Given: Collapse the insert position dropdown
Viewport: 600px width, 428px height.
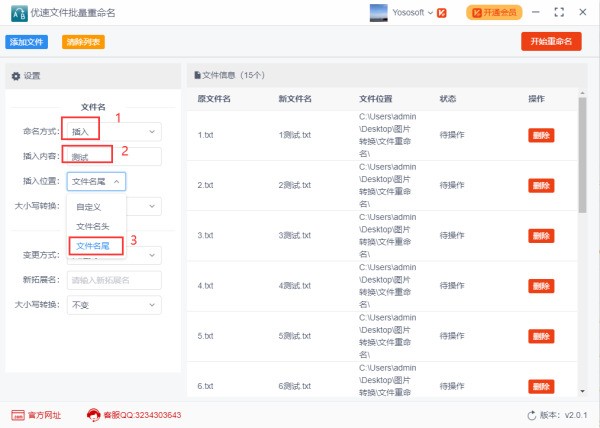Looking at the screenshot, I should tap(96, 181).
